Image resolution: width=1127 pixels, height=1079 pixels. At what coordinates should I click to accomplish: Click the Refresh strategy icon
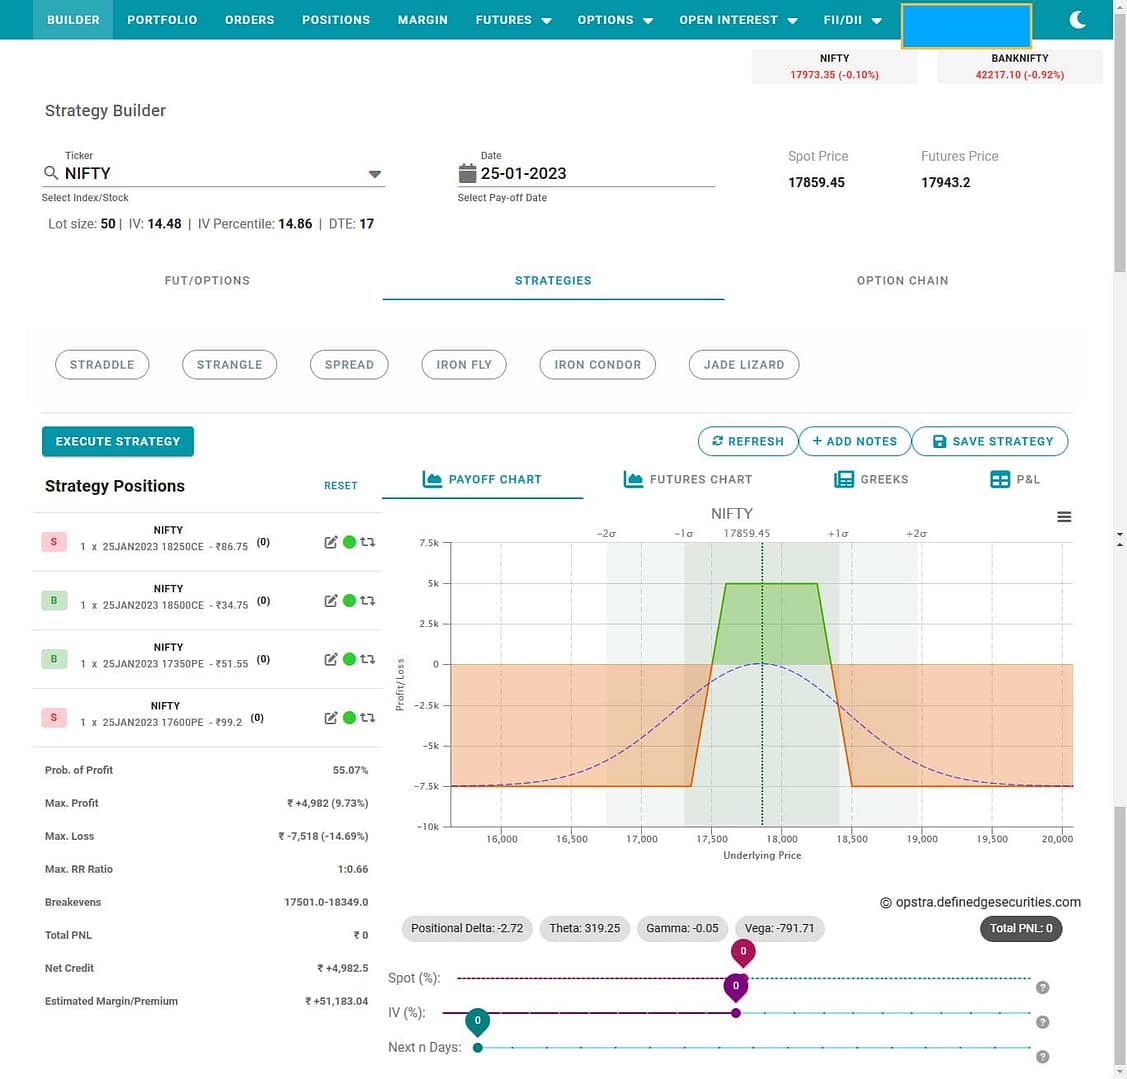tap(717, 441)
